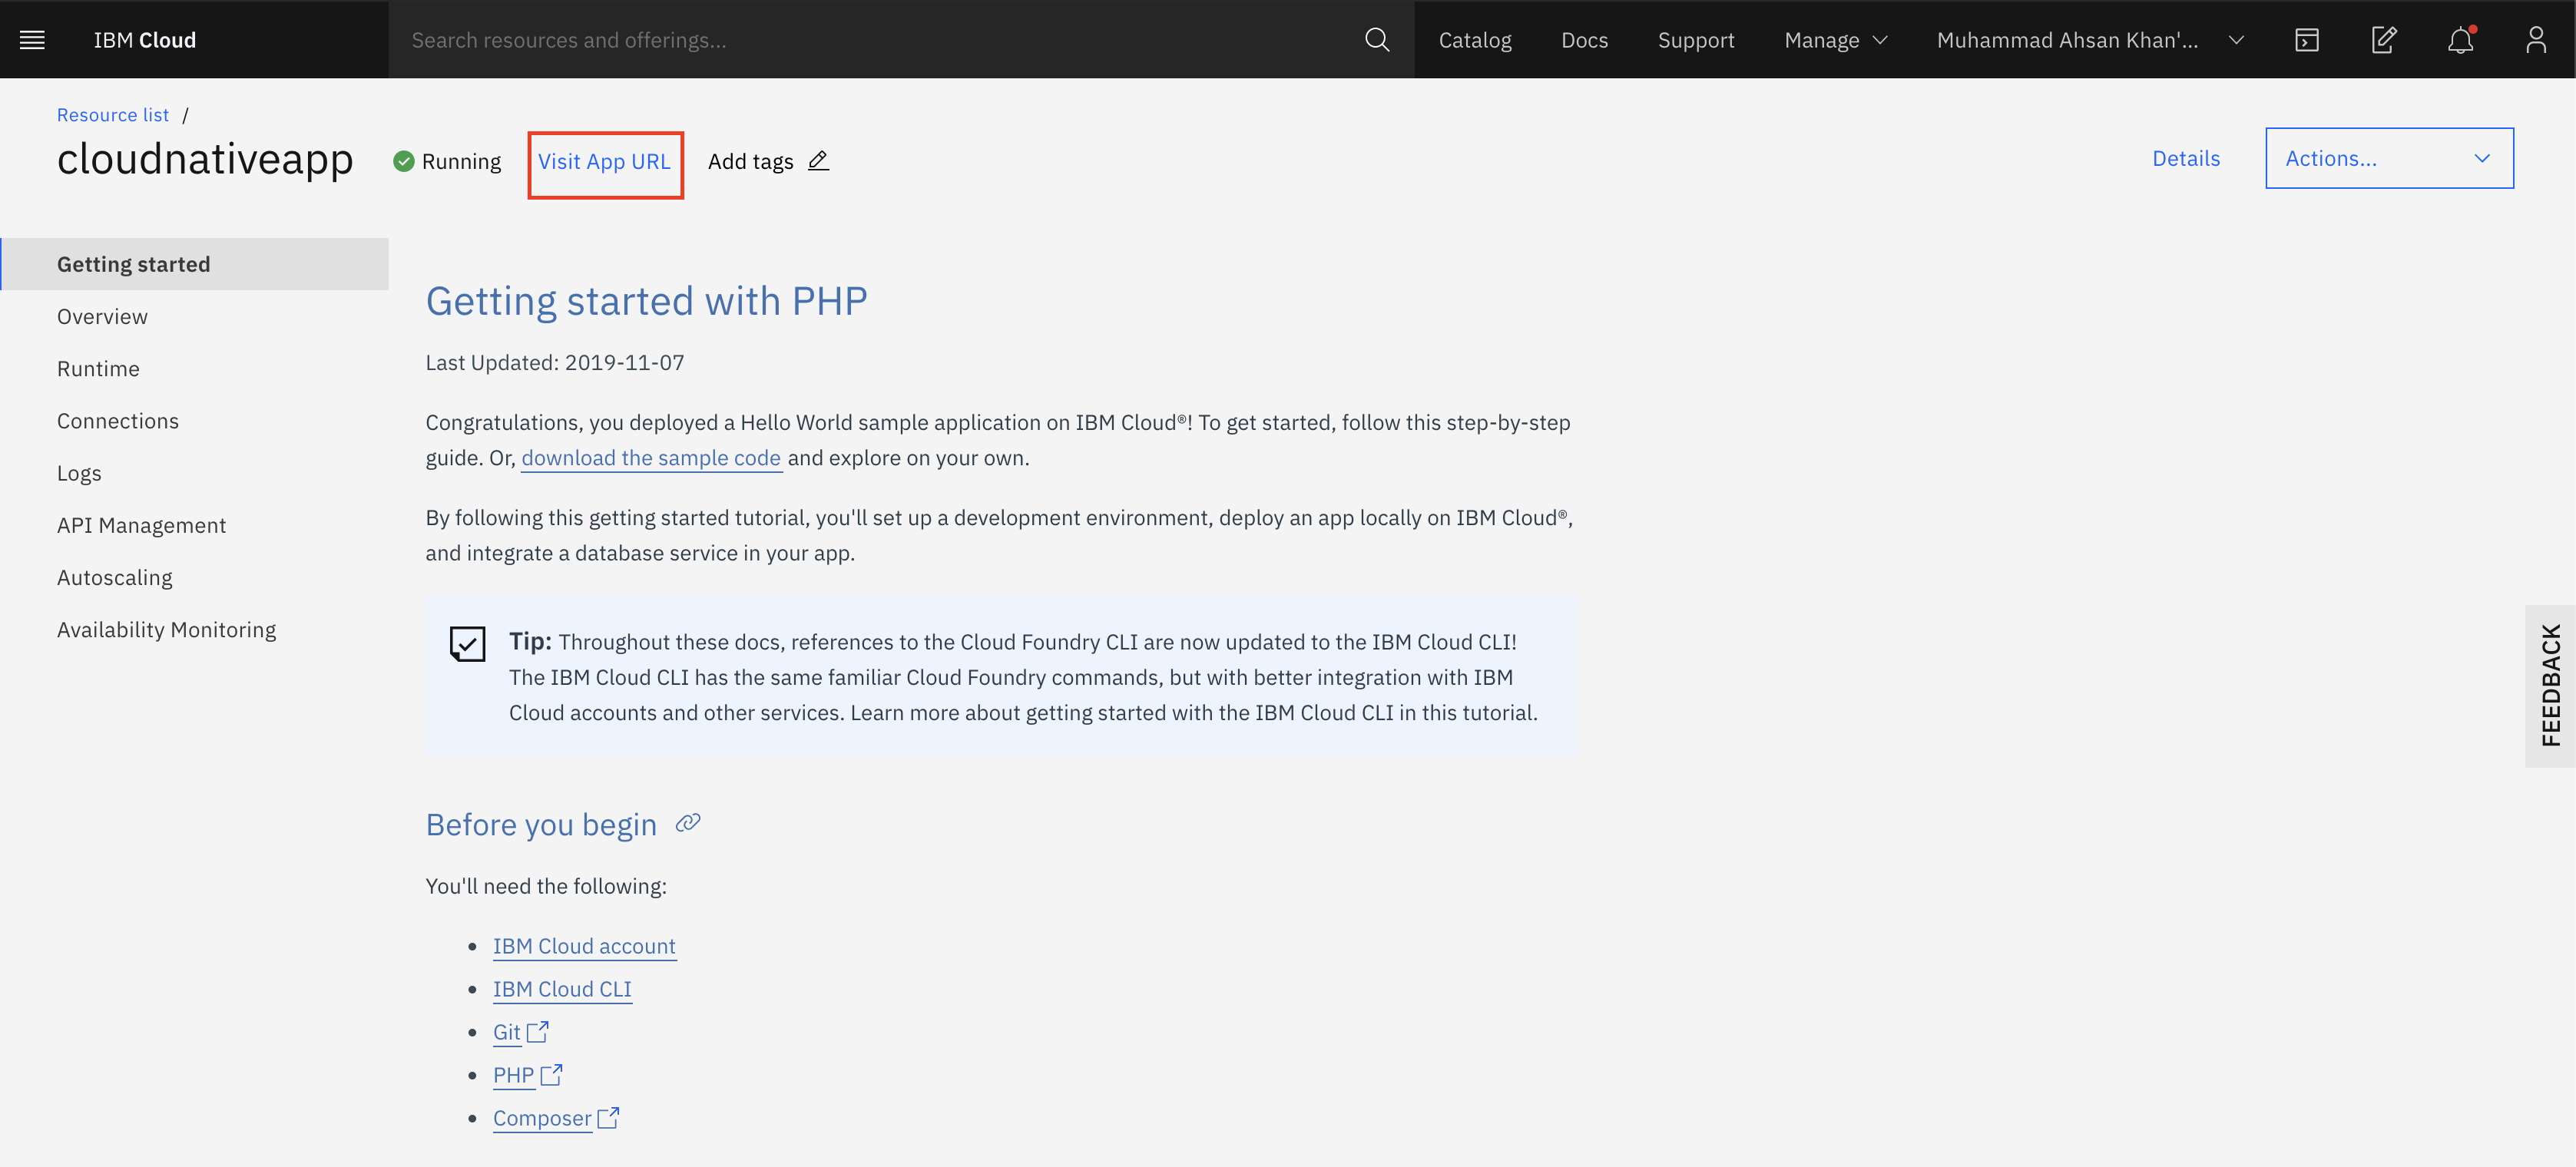Click the pencil icon beside Add tags
This screenshot has height=1167, width=2576.
(818, 161)
